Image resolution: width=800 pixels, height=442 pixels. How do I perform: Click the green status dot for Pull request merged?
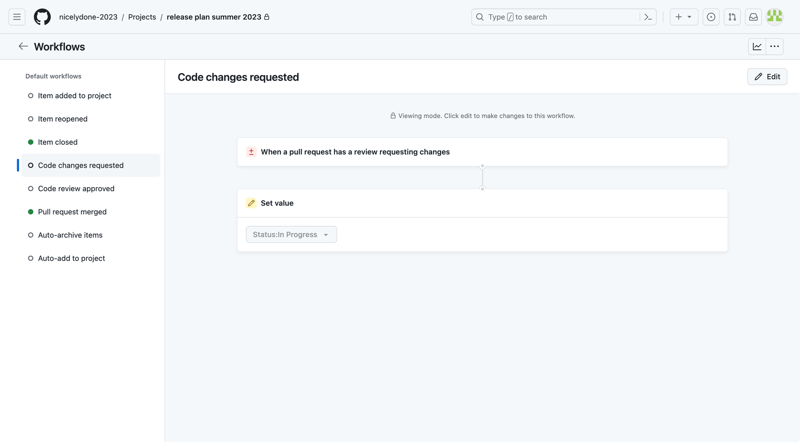coord(31,212)
